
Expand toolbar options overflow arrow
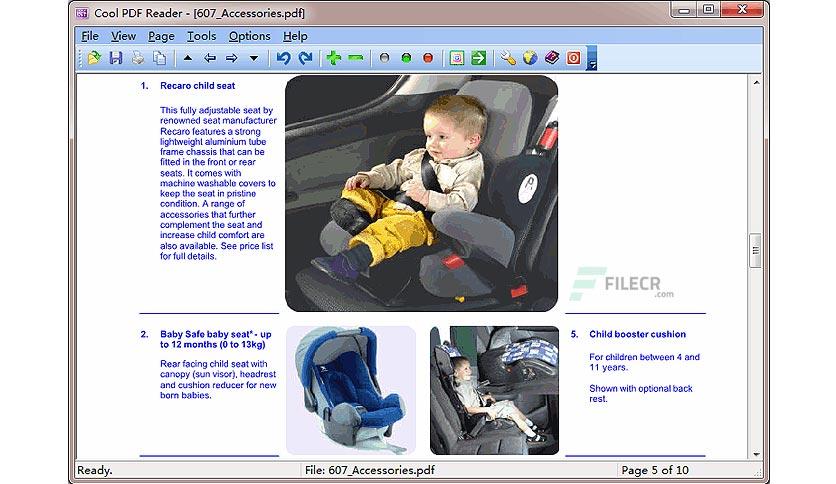point(591,58)
